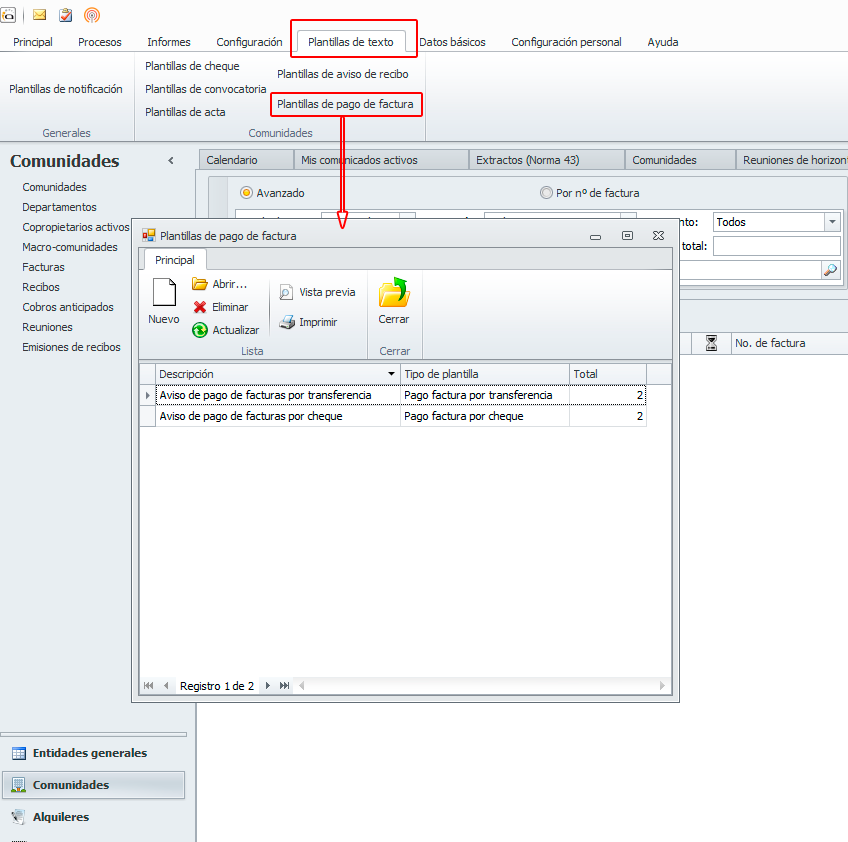Viewport: 848px width, 842px height.
Task: Open the Ayuda ribbon tab
Action: [662, 42]
